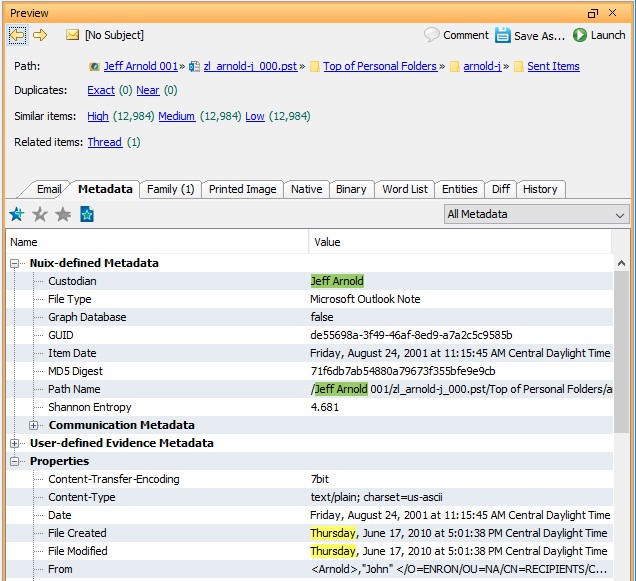Click the blue star document icon
The image size is (636, 581).
86,214
